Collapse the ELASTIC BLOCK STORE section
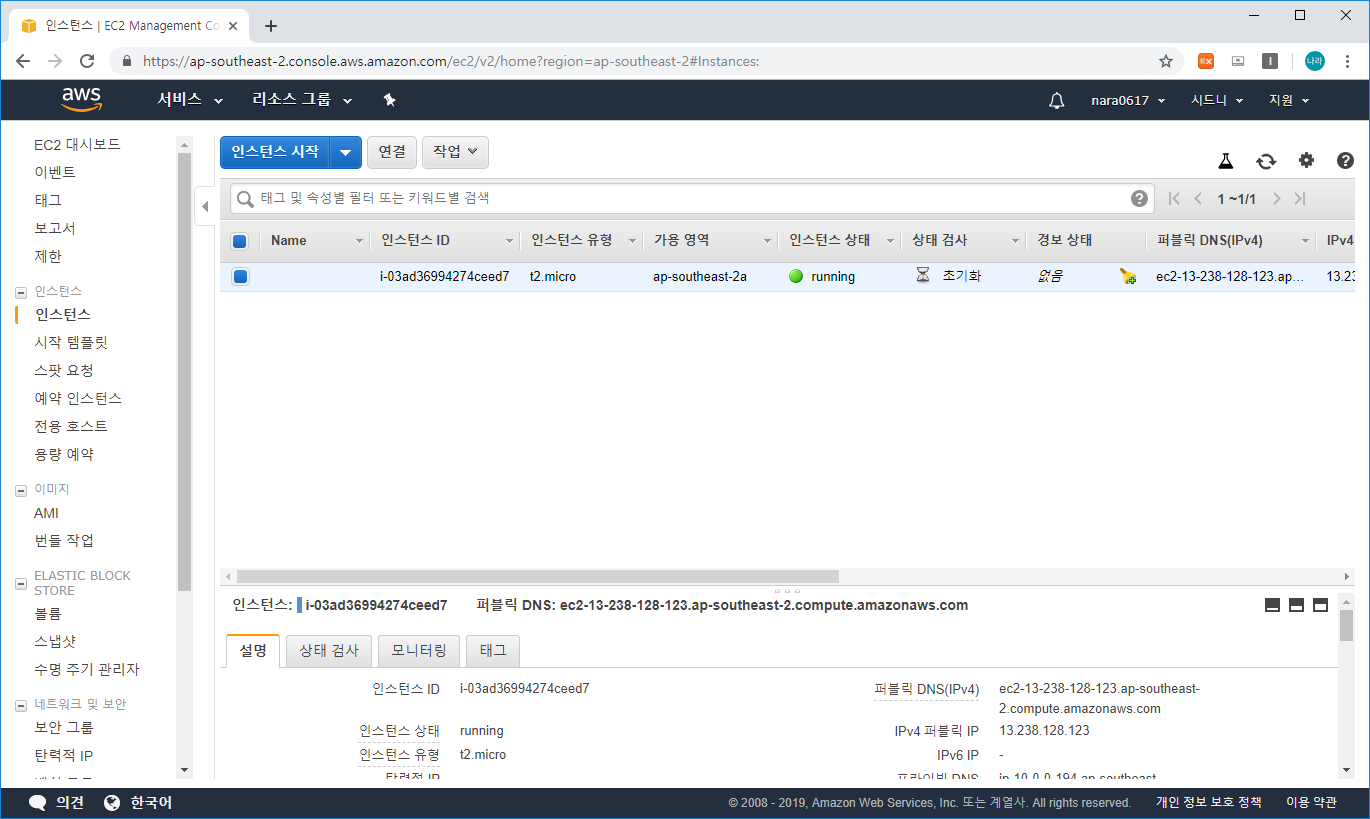1370x819 pixels. point(21,583)
